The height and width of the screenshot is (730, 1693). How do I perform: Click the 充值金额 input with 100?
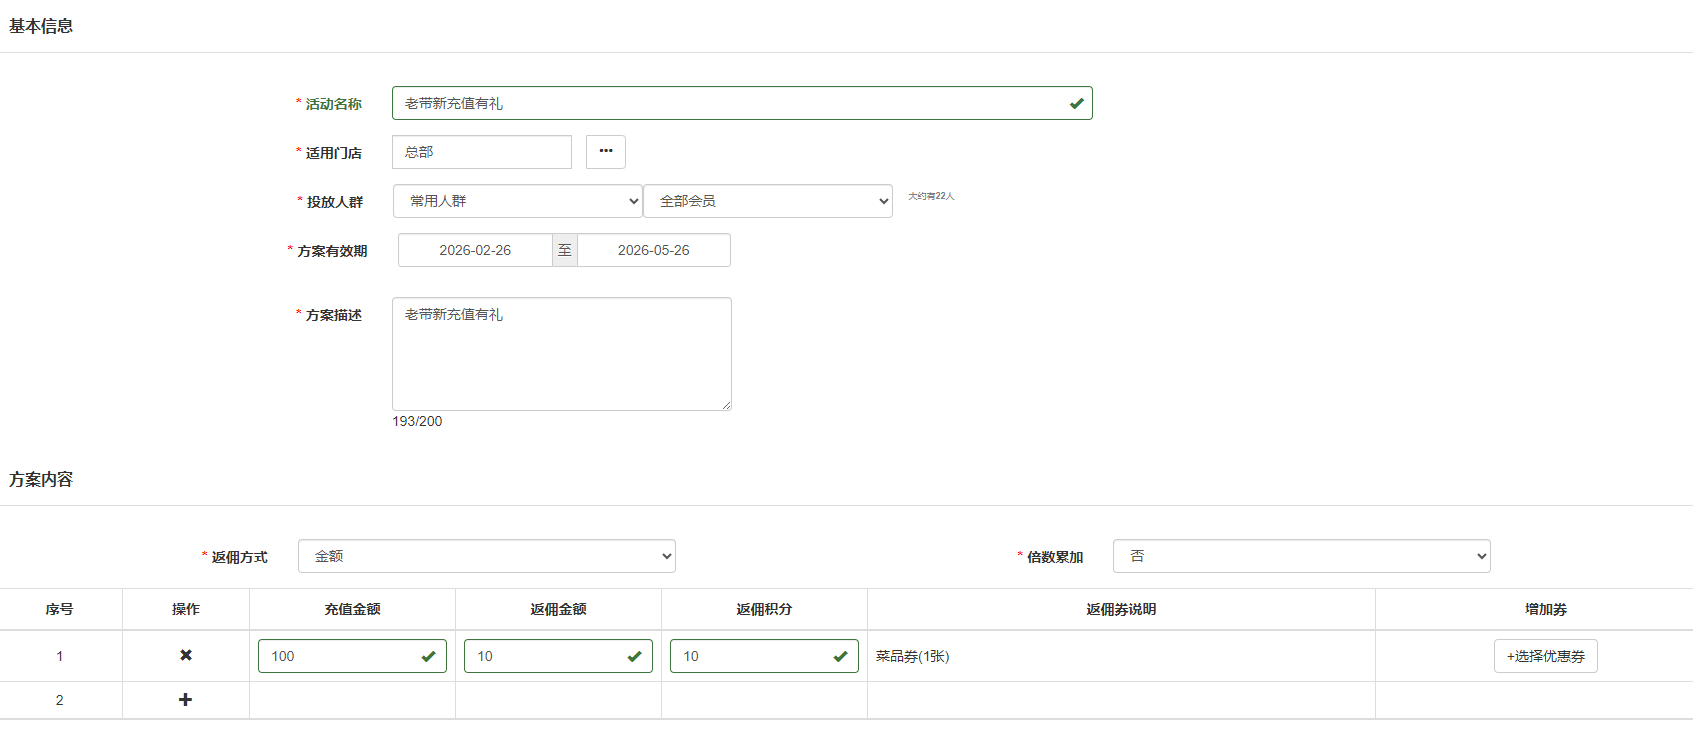[x=340, y=656]
